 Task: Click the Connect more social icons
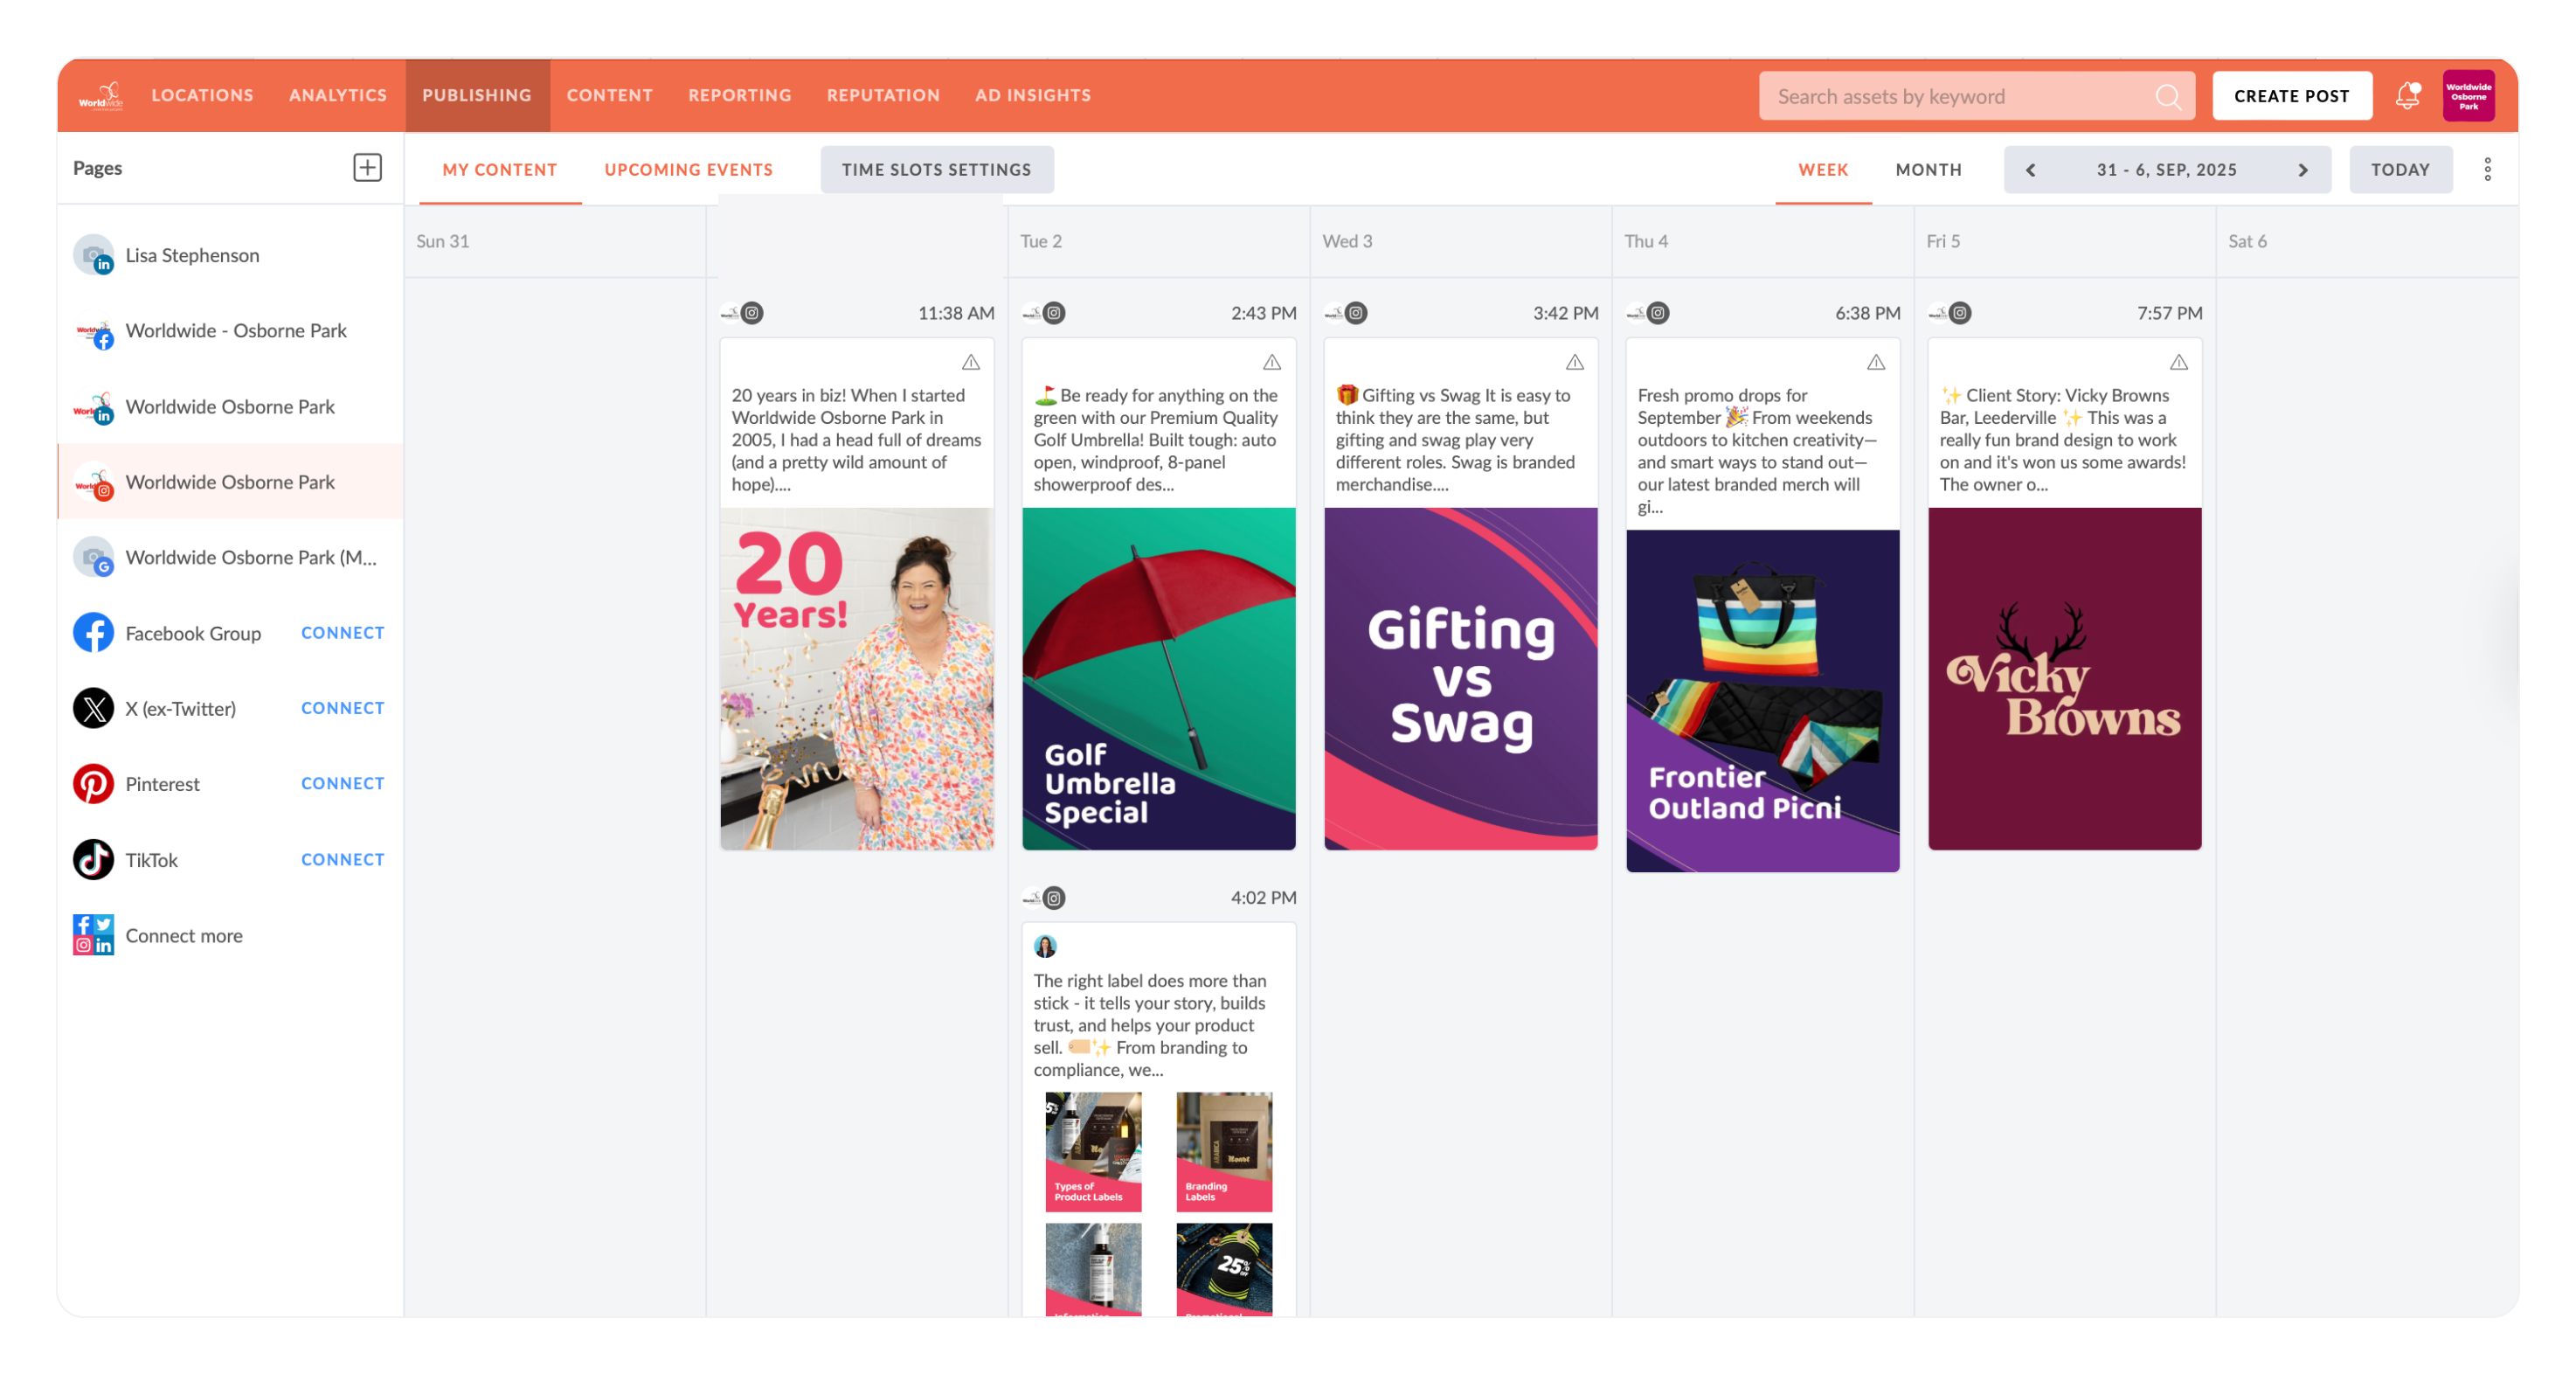93,935
